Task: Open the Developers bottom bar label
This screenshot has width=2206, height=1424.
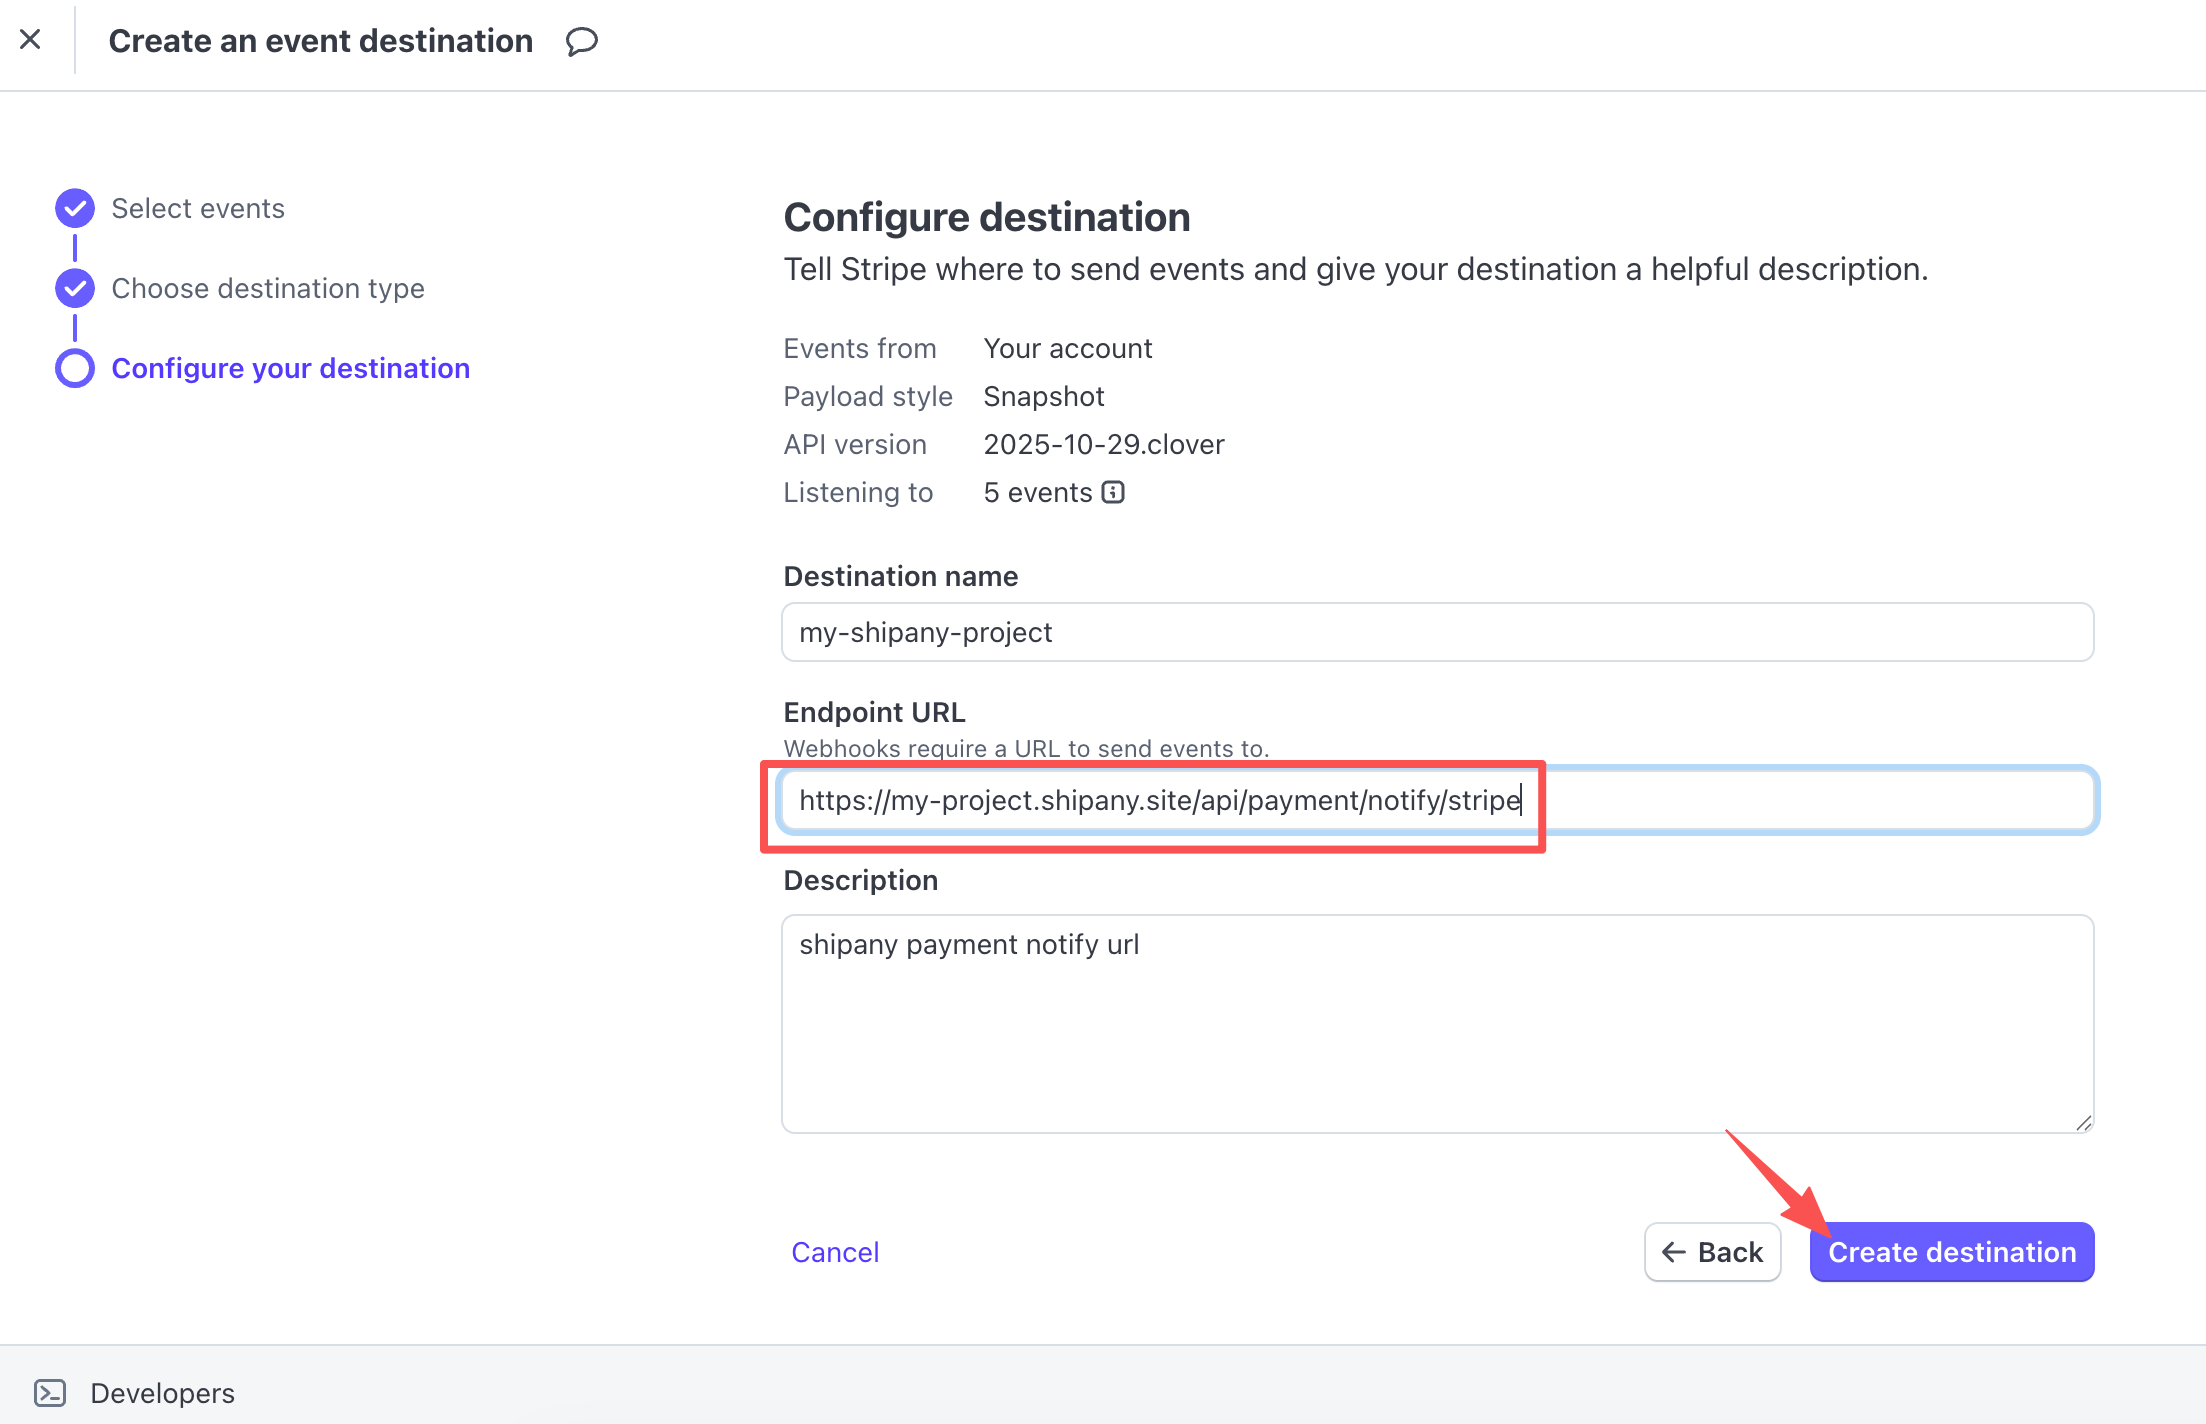Action: 163,1393
